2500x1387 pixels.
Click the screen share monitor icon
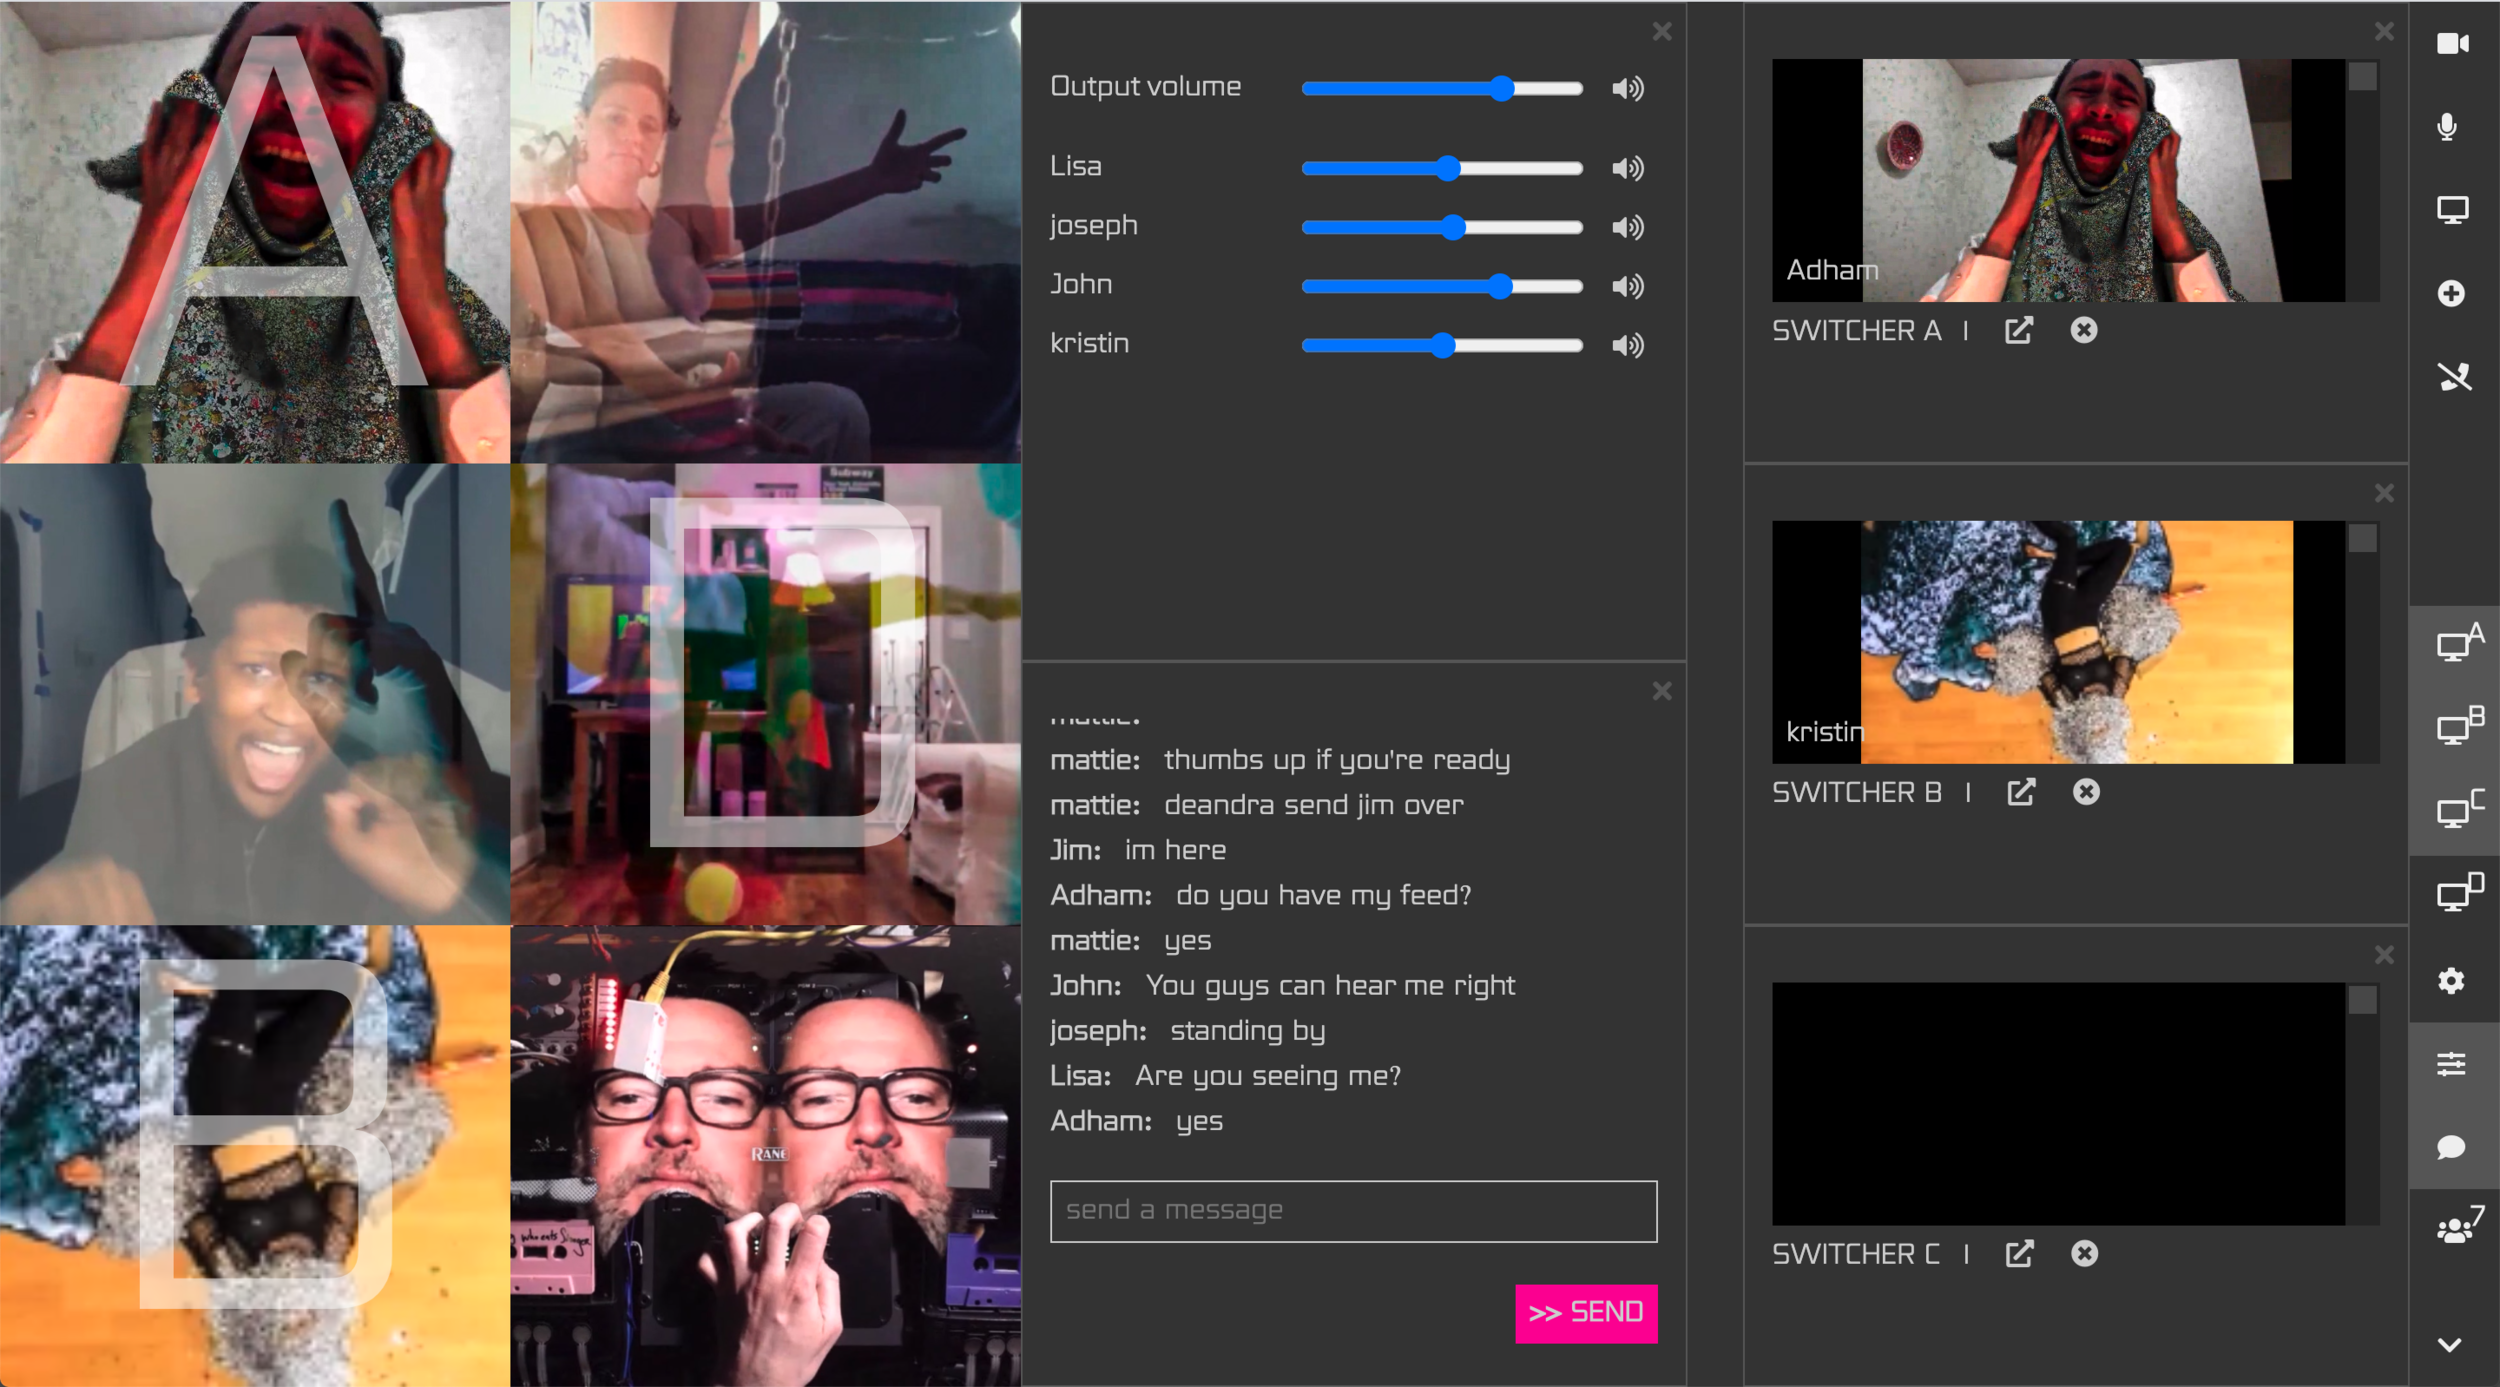pos(2452,210)
